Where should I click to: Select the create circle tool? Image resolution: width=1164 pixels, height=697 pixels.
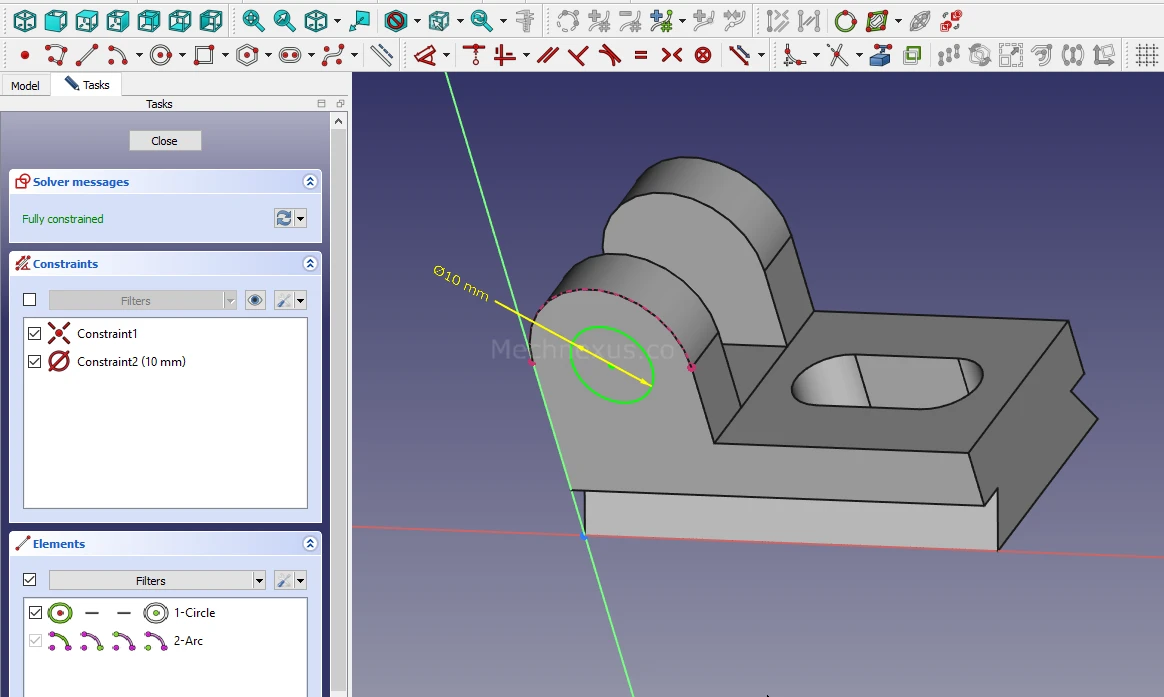click(160, 56)
